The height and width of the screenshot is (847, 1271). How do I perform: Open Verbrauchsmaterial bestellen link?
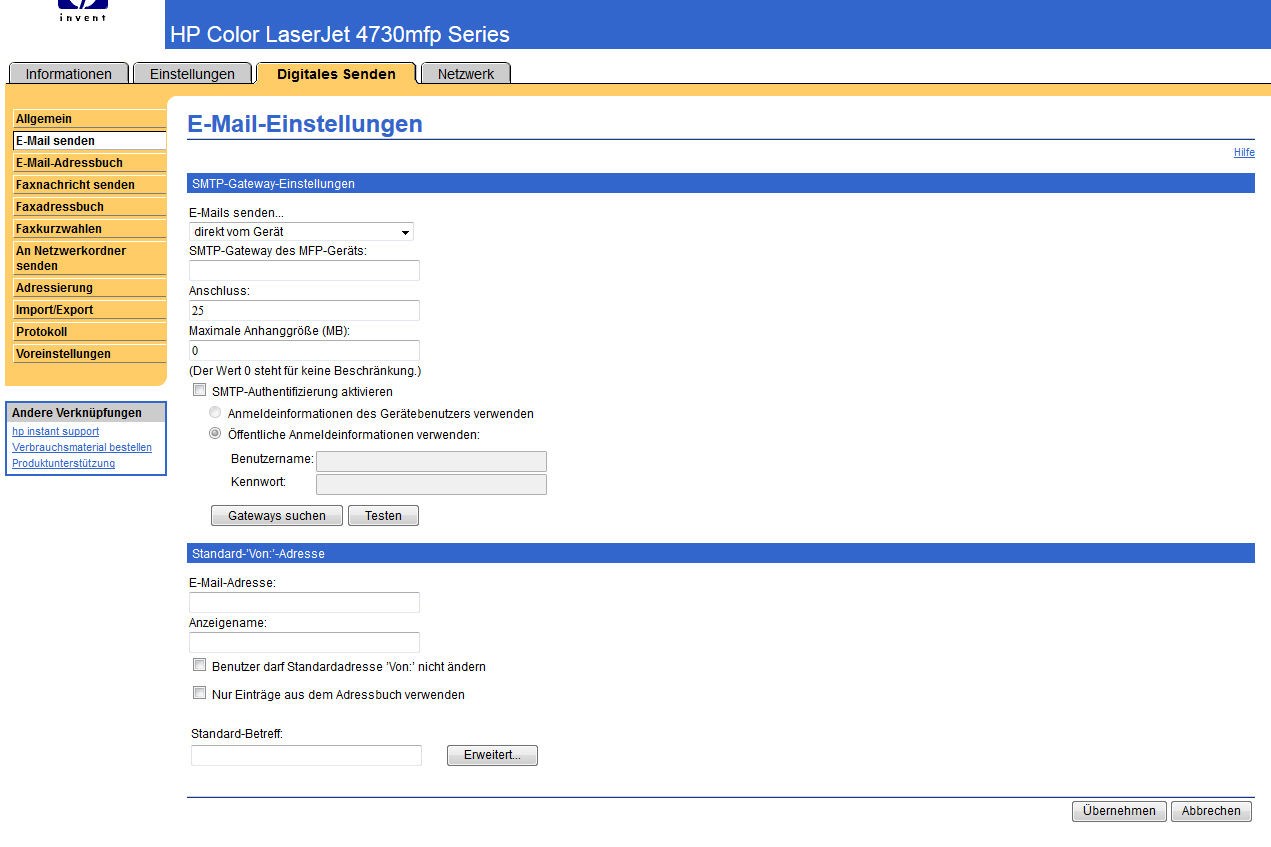(x=82, y=448)
